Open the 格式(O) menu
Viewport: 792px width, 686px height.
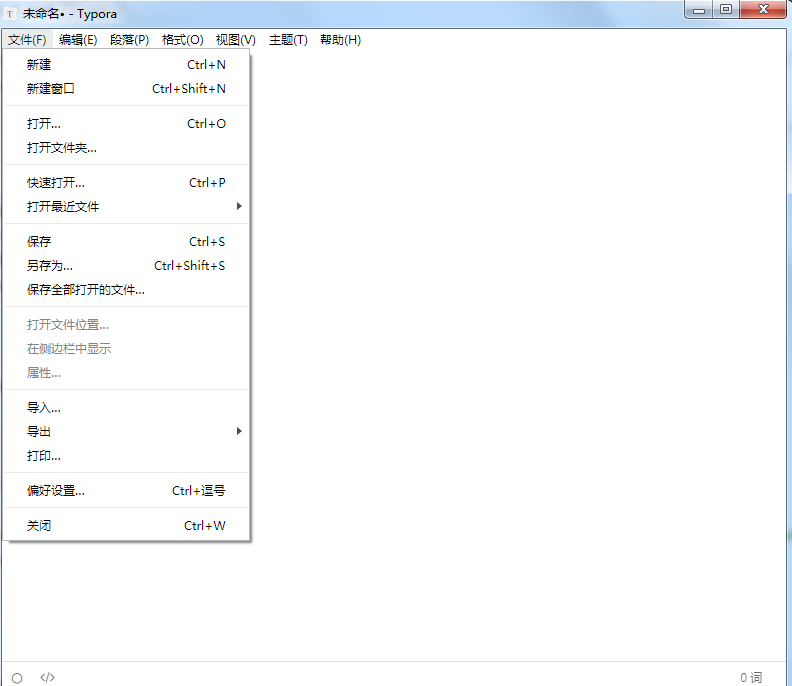pos(182,39)
